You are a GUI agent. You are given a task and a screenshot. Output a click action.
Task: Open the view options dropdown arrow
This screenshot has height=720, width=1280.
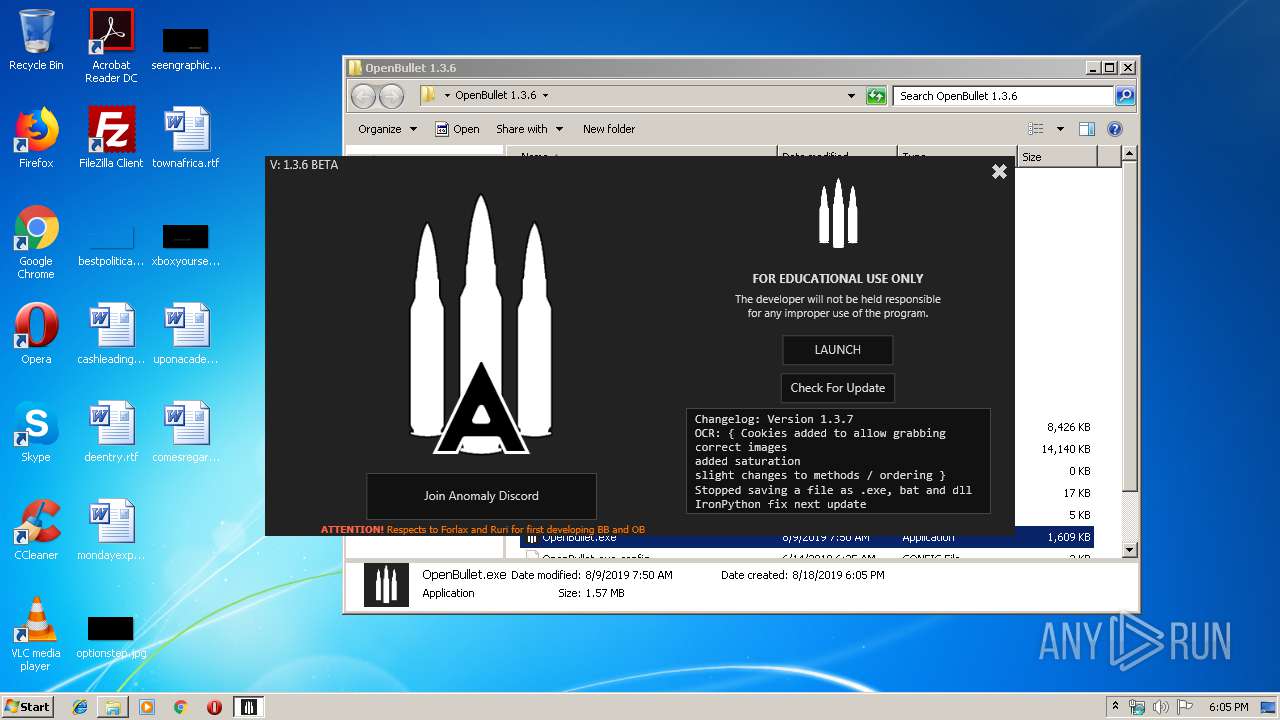coord(1060,129)
